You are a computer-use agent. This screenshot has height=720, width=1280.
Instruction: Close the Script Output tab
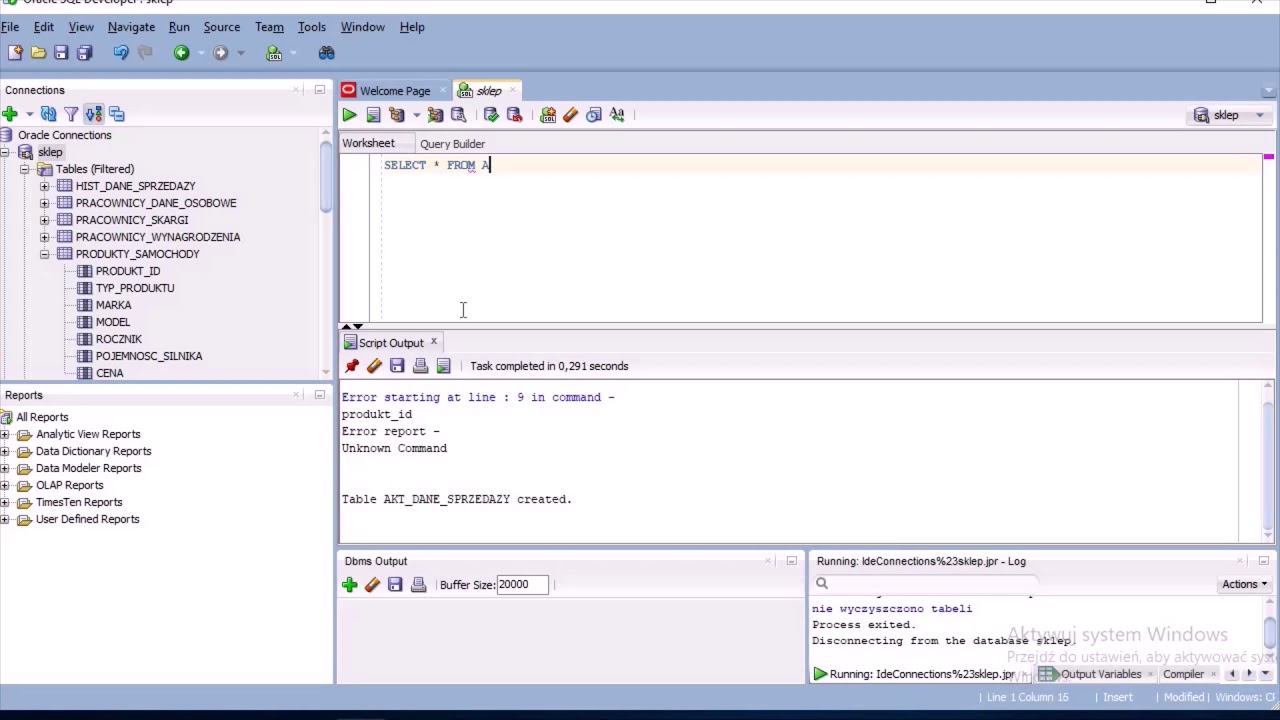[x=433, y=342]
